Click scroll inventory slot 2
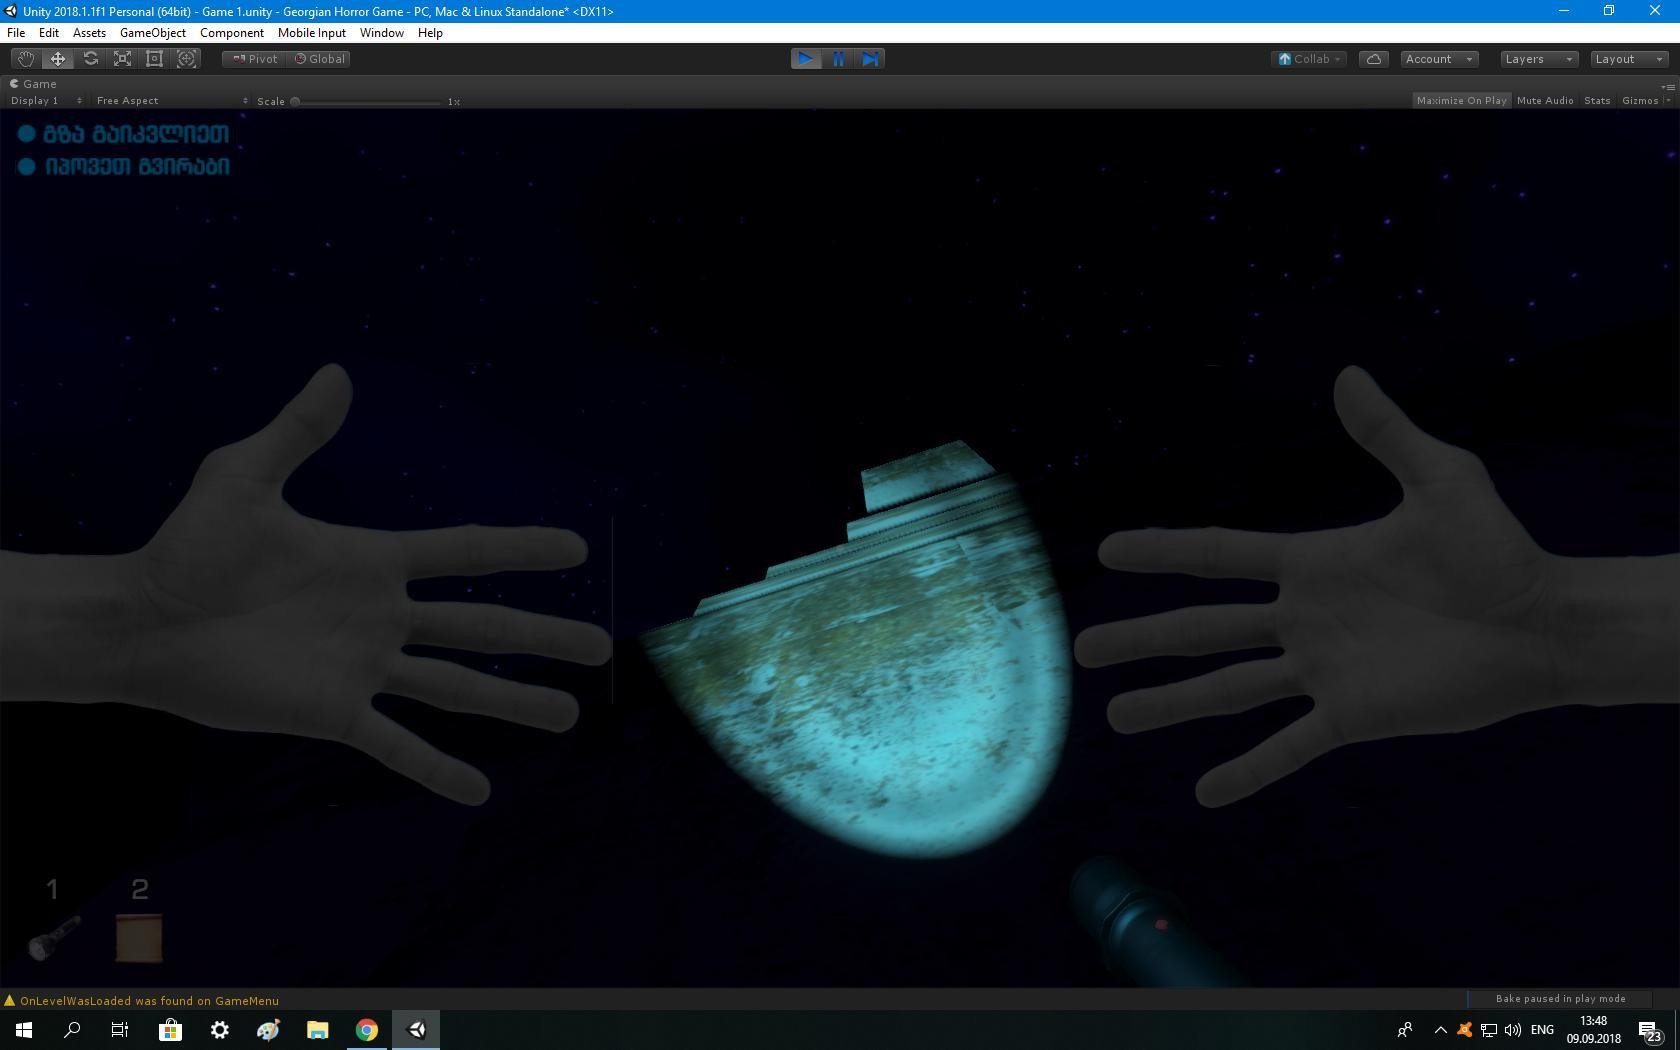The height and width of the screenshot is (1050, 1680). pos(139,938)
